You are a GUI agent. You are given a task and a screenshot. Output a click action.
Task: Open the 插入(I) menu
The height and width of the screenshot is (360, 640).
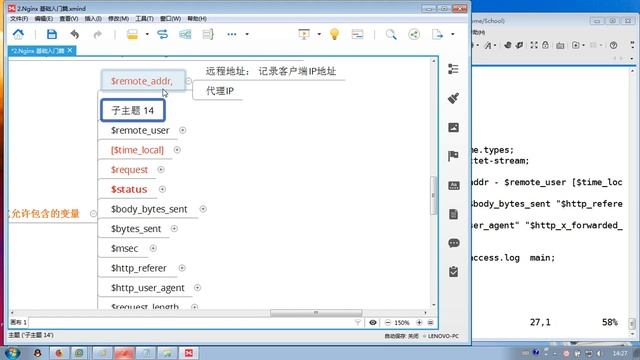click(x=93, y=19)
